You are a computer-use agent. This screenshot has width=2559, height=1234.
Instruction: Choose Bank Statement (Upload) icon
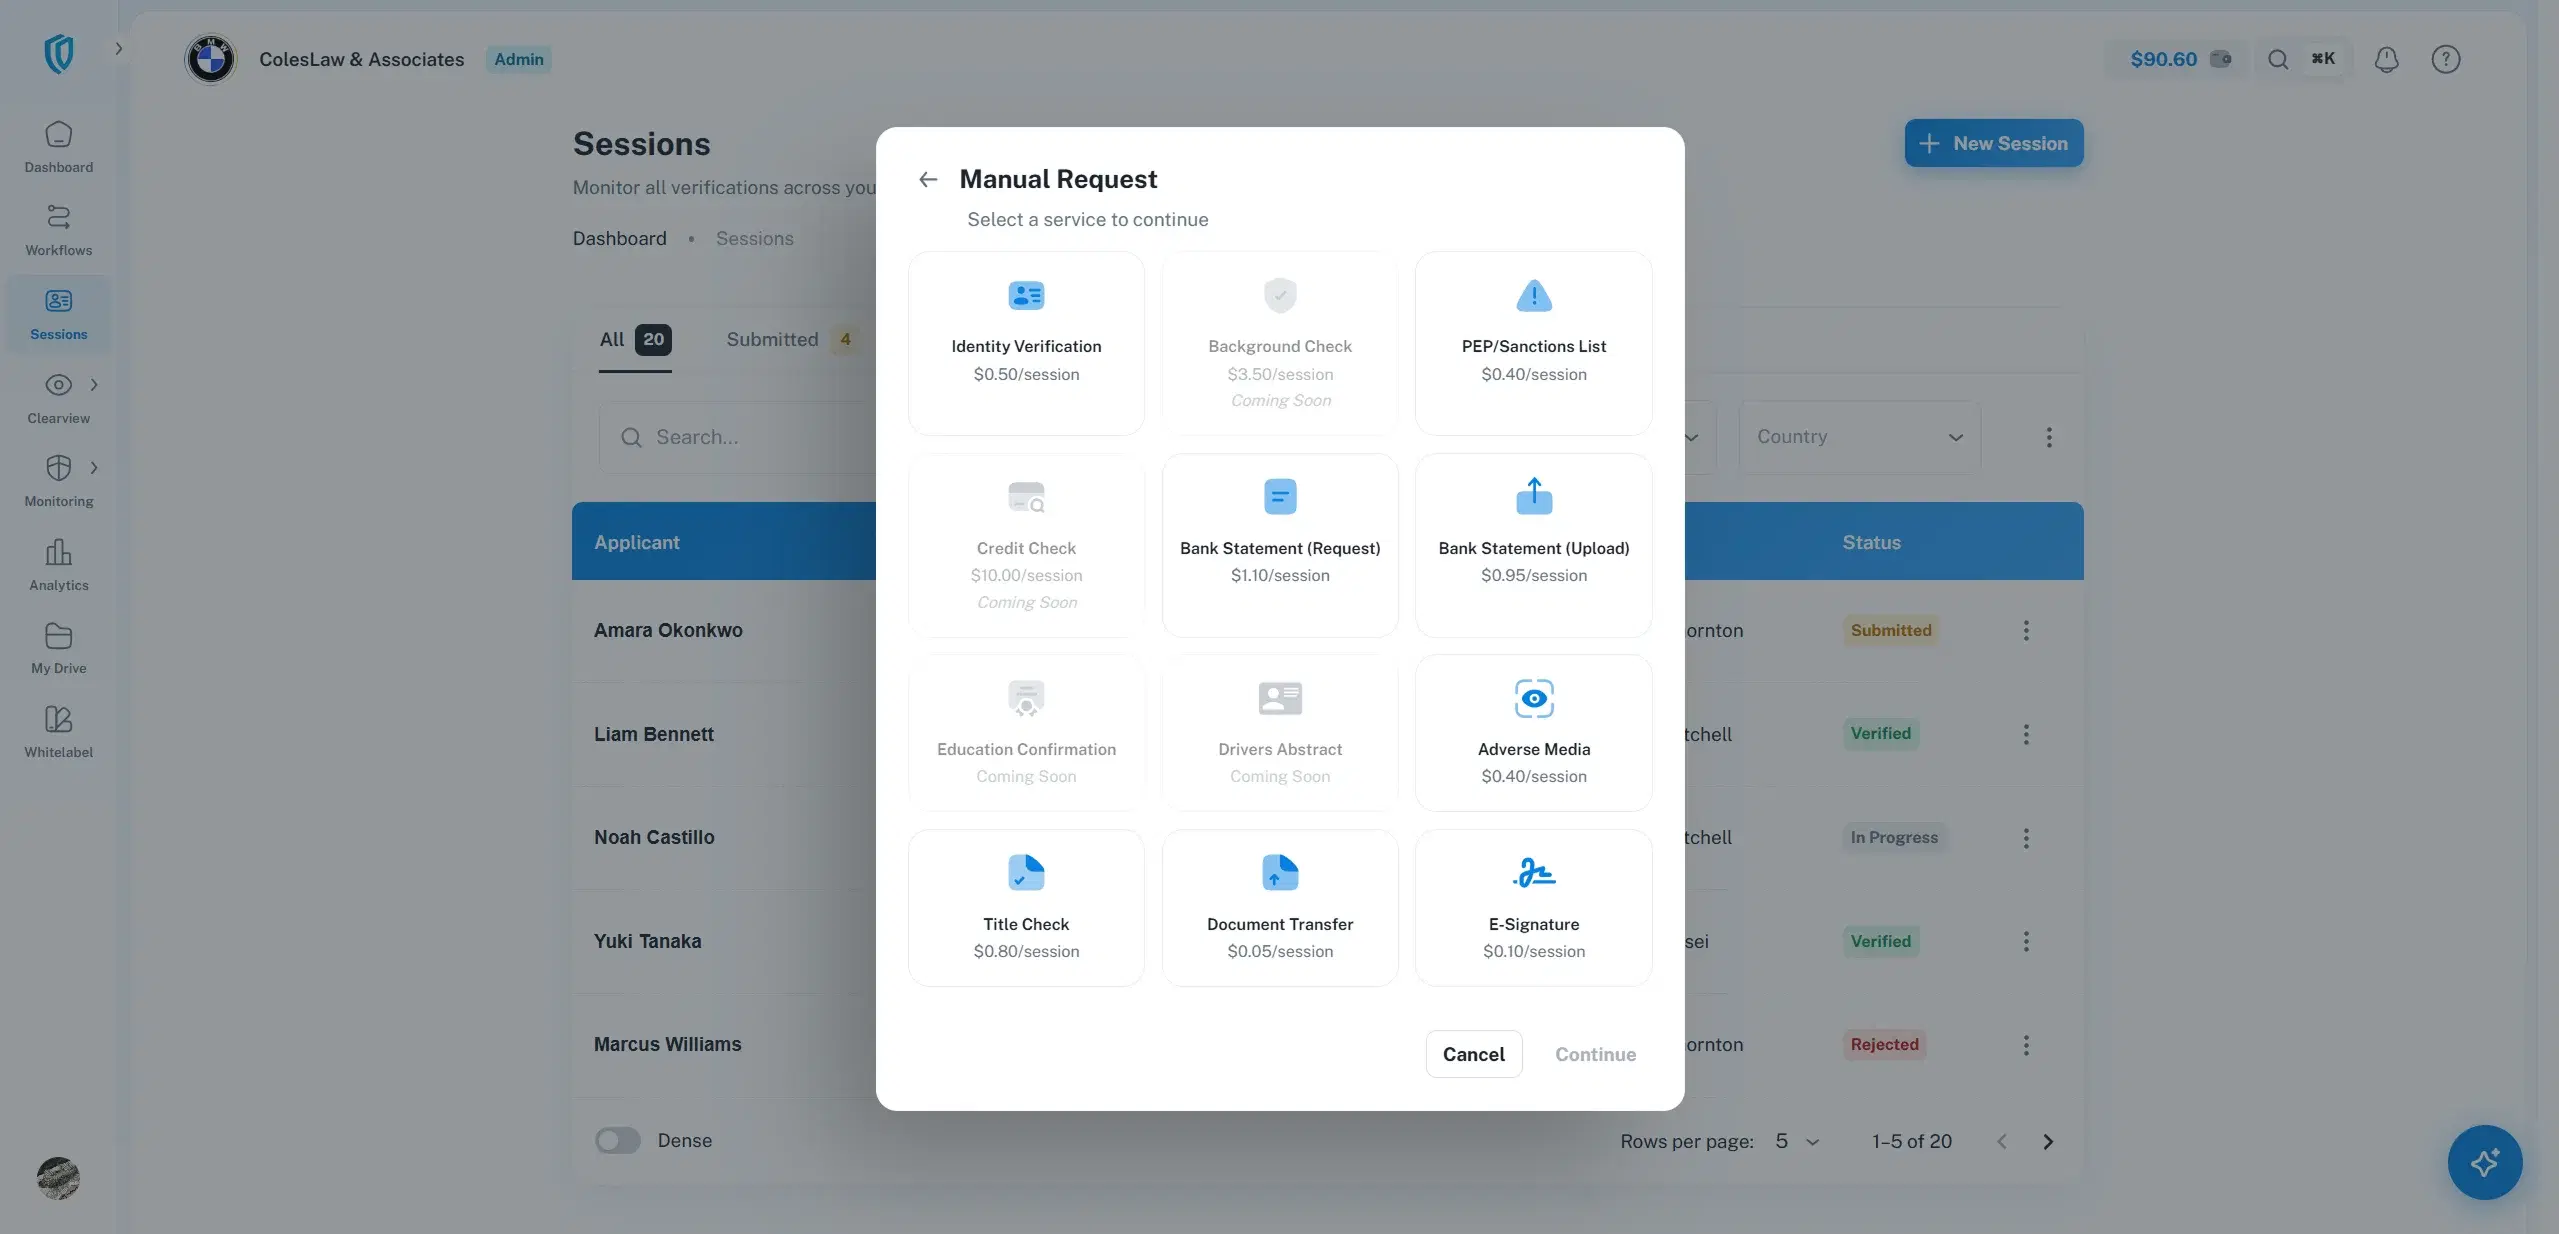(1533, 496)
